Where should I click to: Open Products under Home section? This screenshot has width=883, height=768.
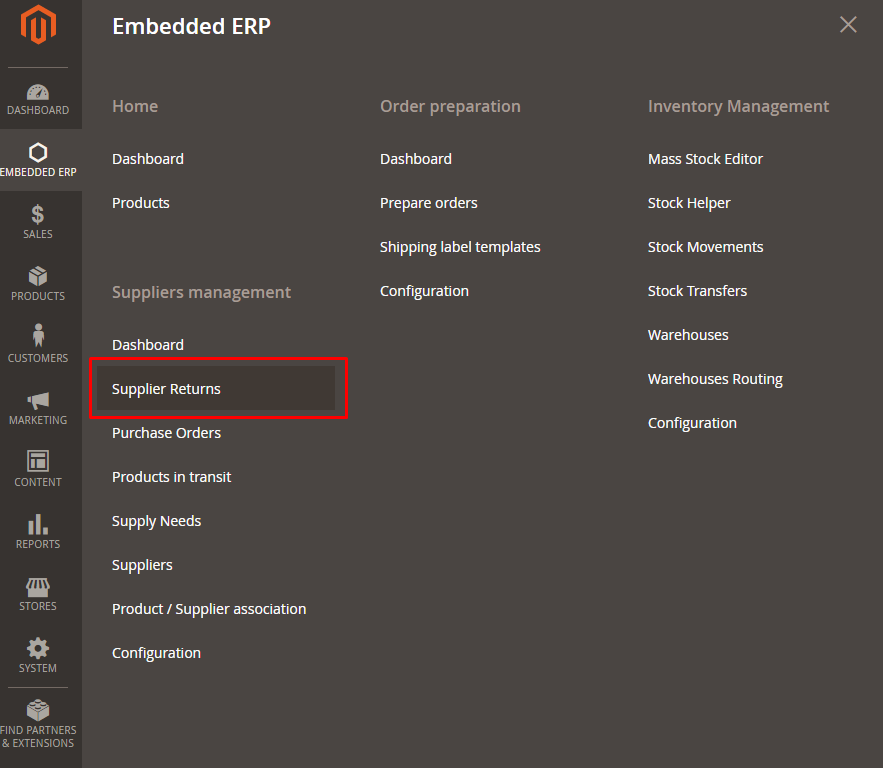pos(141,203)
